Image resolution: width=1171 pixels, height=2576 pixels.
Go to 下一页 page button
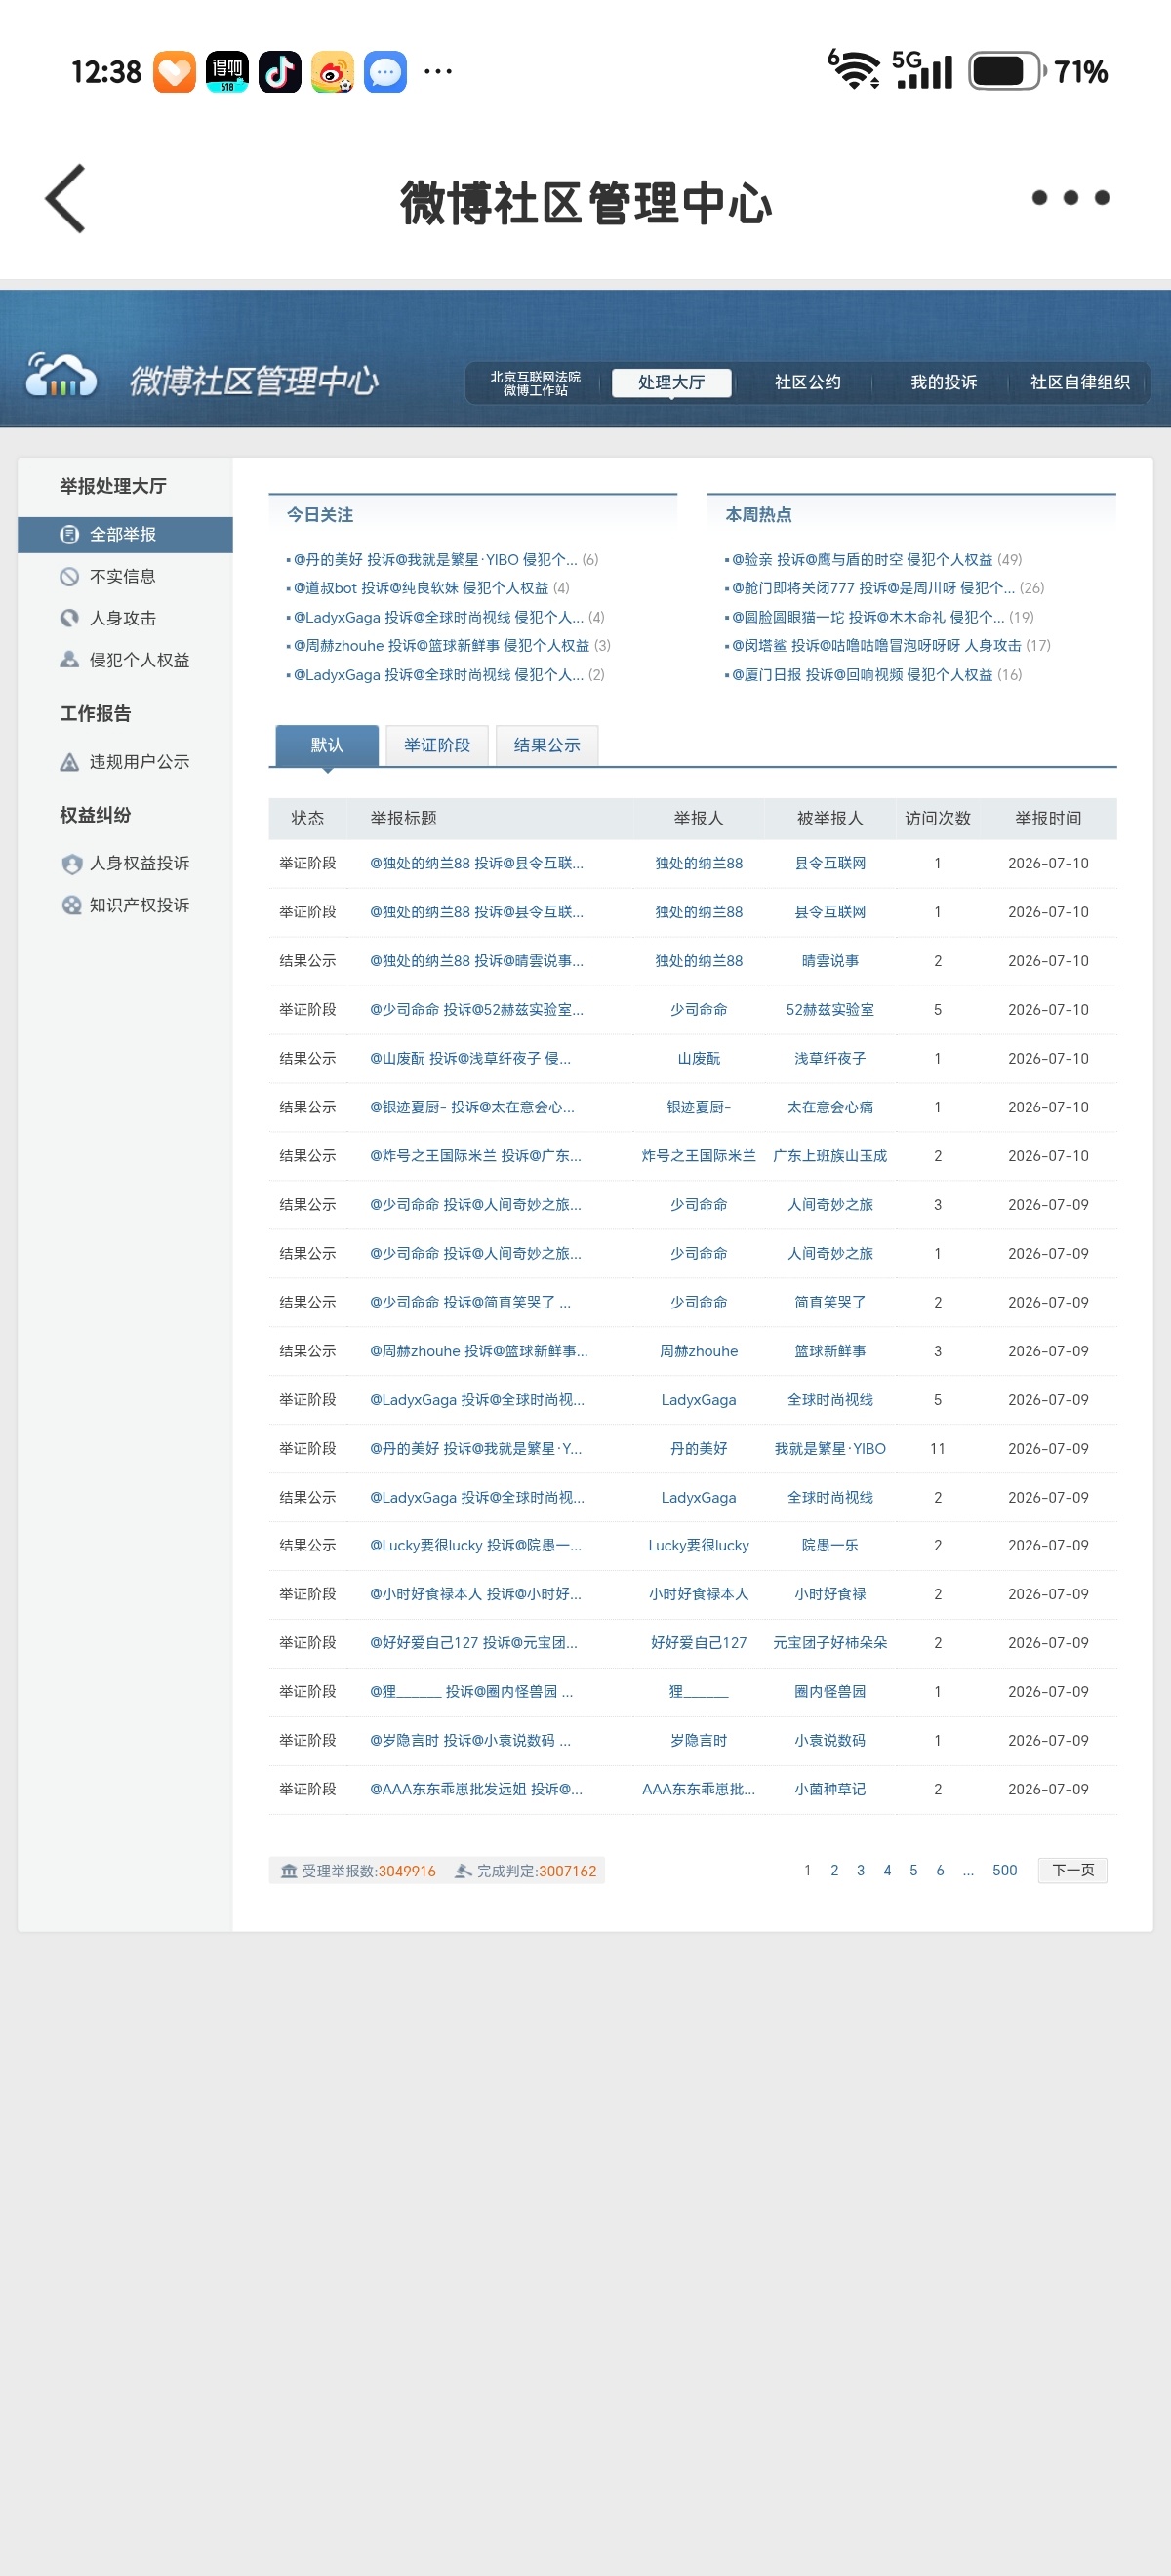click(x=1073, y=1871)
